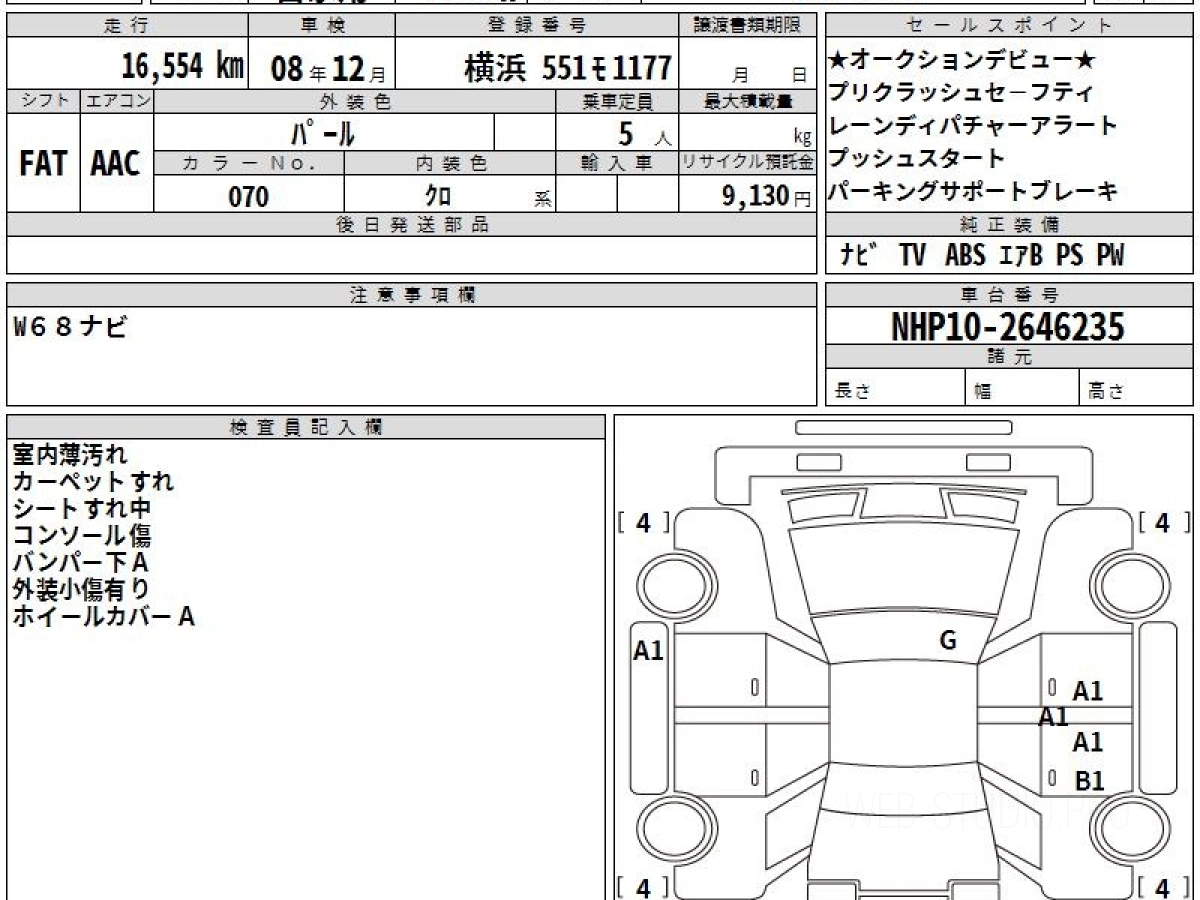This screenshot has width=1200, height=900.
Task: Select the 乗車定員 header cell
Action: (617, 101)
